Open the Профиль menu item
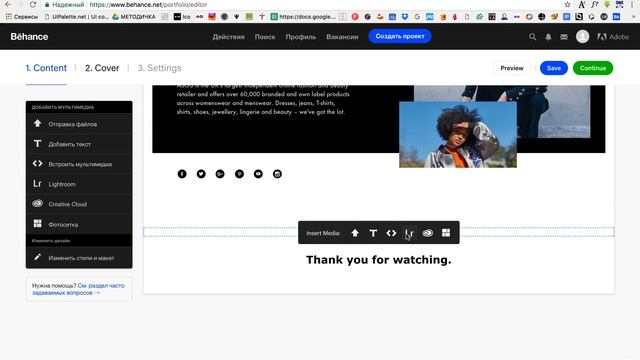This screenshot has height=360, width=640. point(301,37)
